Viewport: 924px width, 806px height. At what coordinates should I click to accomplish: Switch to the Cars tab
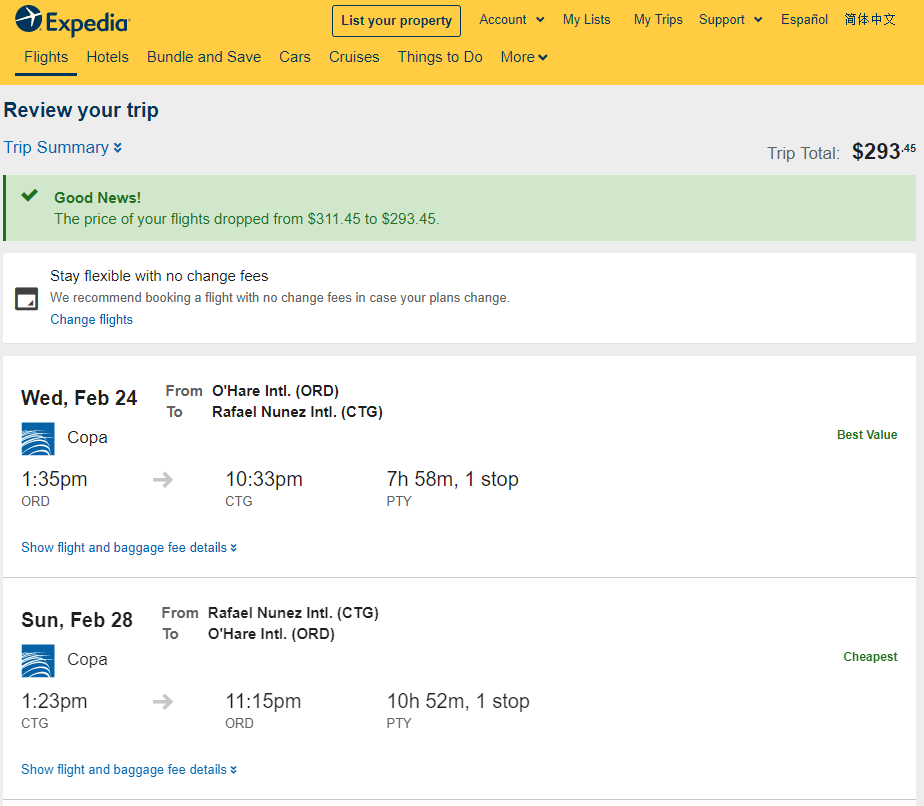pyautogui.click(x=295, y=57)
